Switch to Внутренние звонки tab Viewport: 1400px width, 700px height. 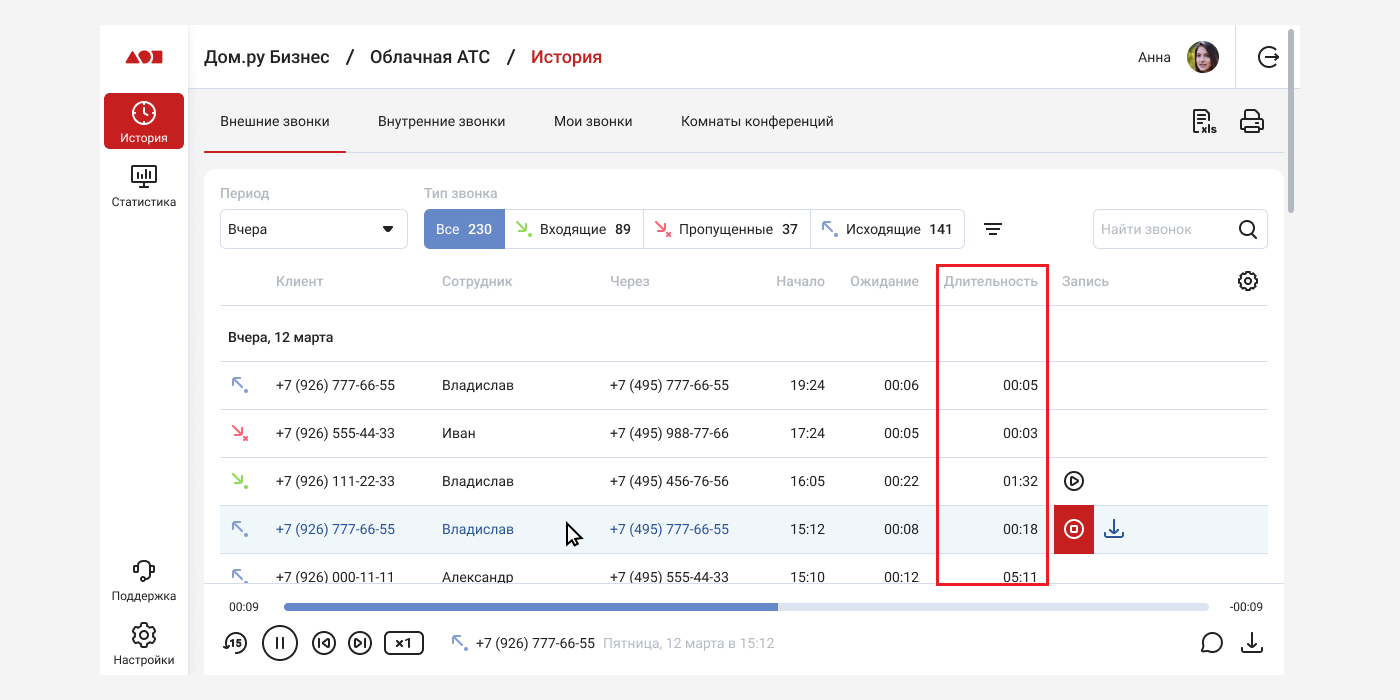pos(441,122)
